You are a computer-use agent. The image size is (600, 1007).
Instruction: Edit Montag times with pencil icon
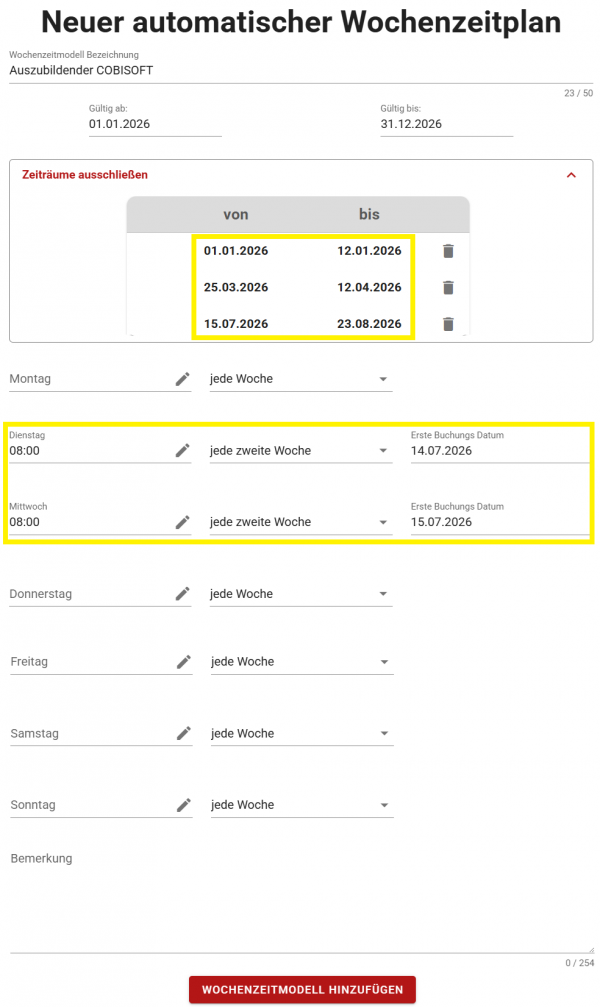pos(182,379)
